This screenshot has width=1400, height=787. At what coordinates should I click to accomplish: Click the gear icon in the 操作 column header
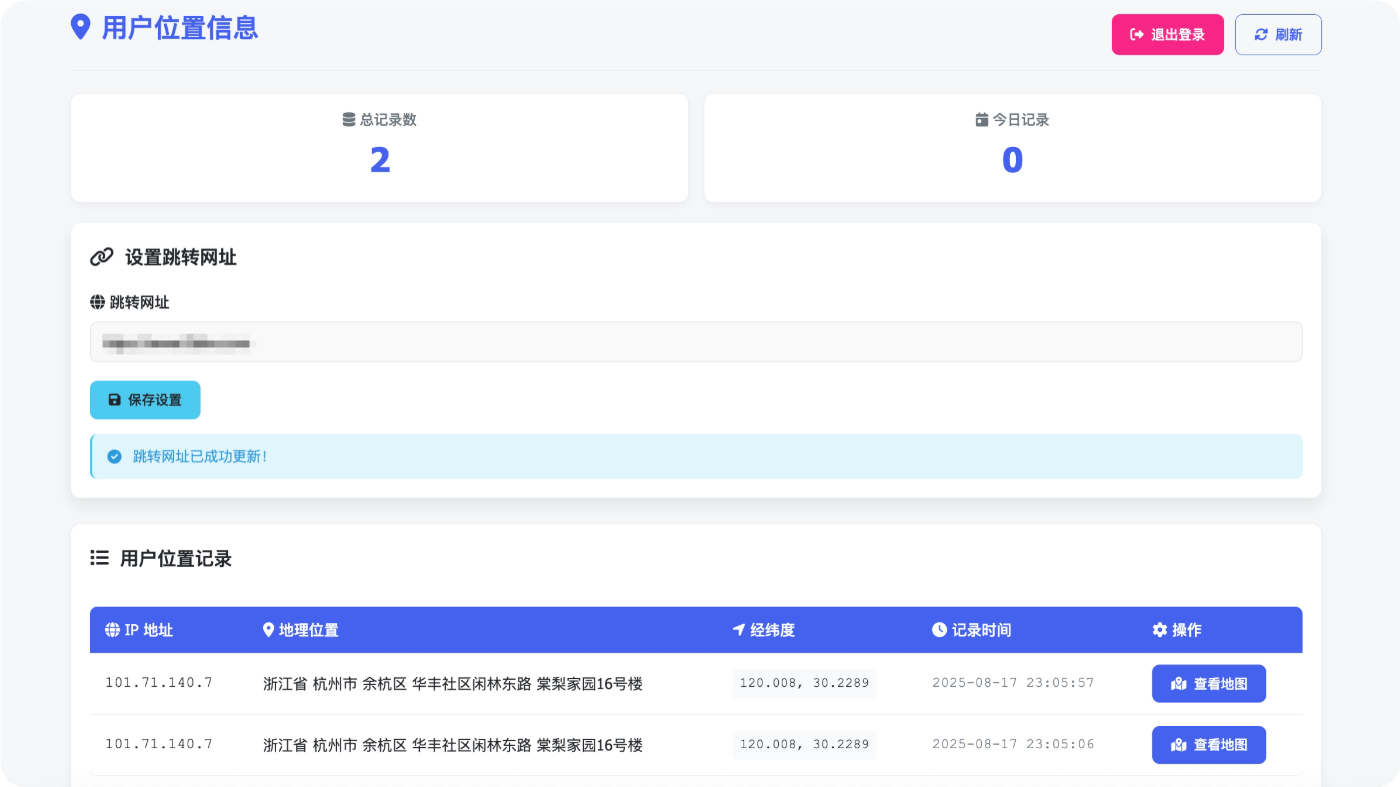click(1159, 630)
